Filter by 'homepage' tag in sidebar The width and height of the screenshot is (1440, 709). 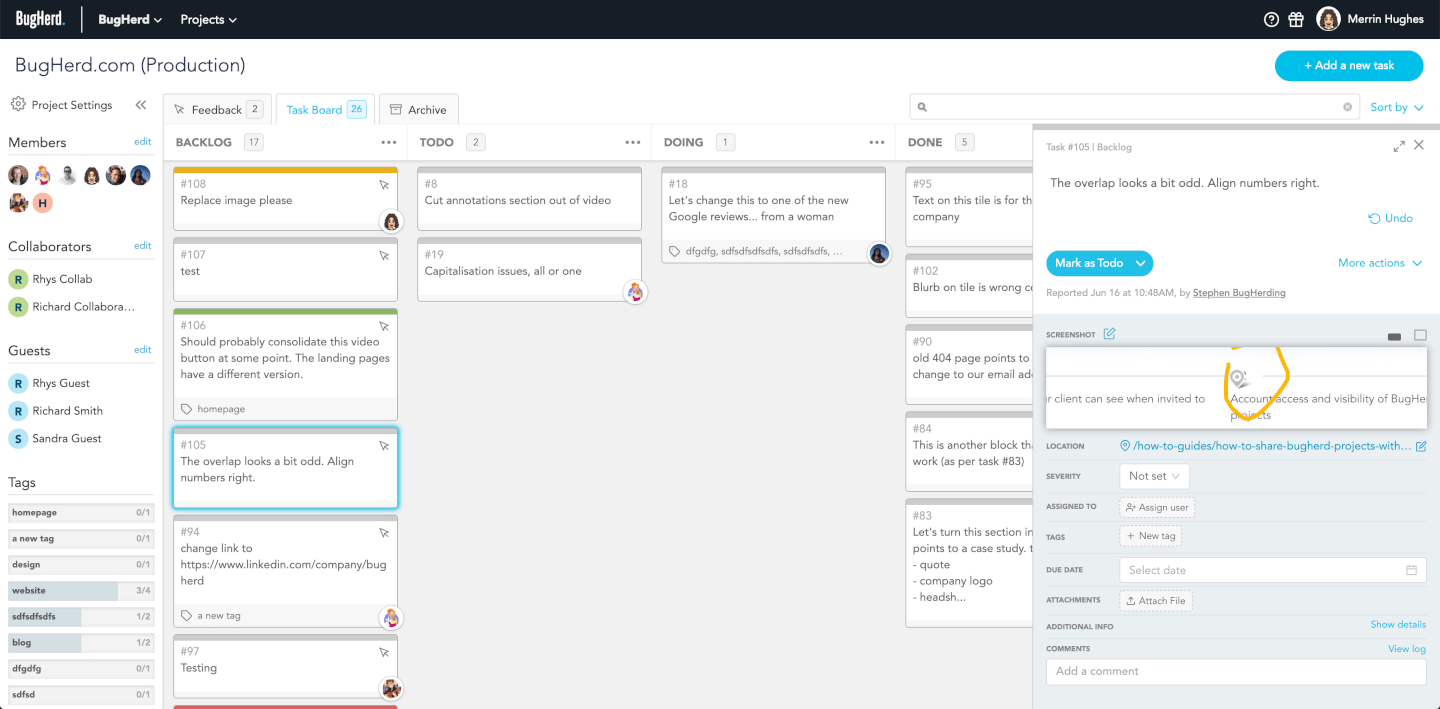click(x=81, y=512)
